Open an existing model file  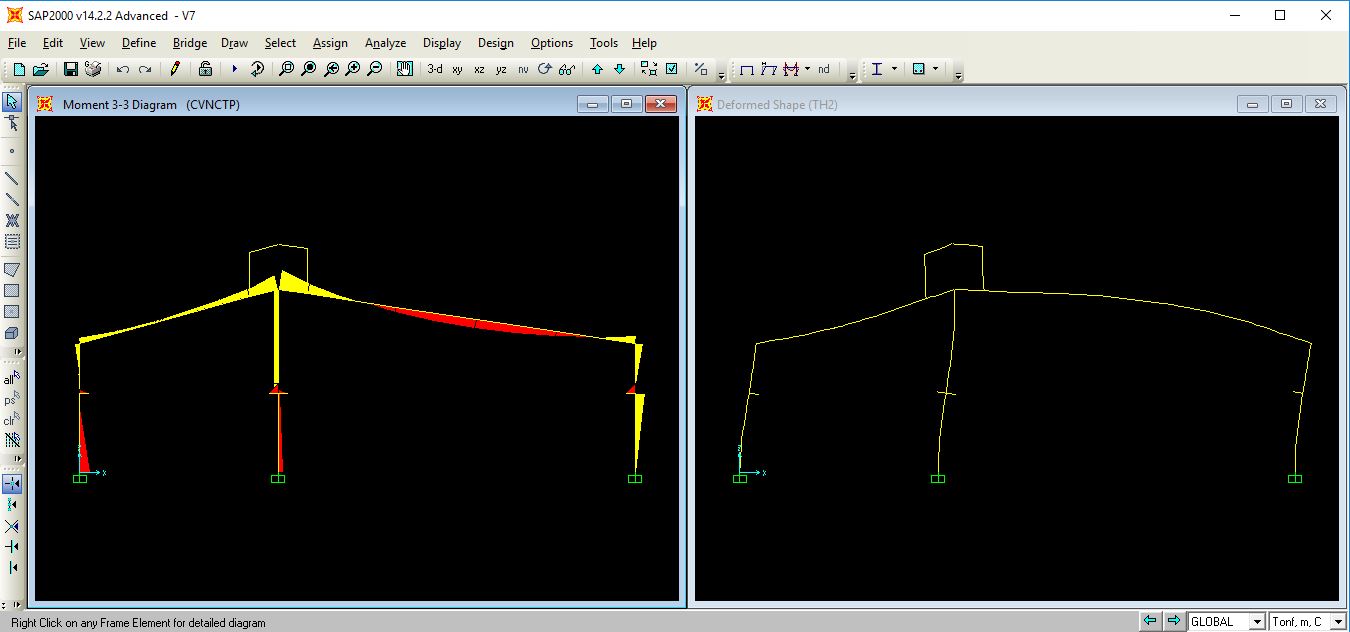point(41,69)
